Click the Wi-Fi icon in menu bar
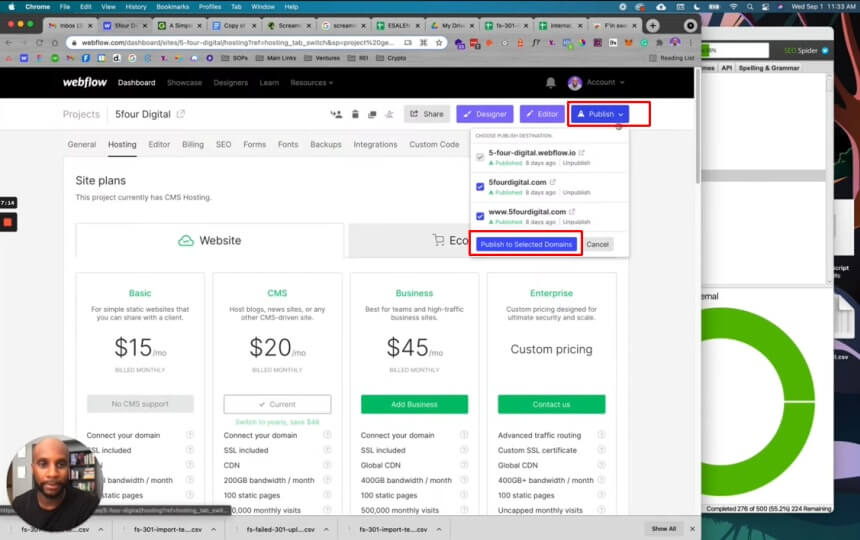The width and height of the screenshot is (860, 540). [733, 7]
